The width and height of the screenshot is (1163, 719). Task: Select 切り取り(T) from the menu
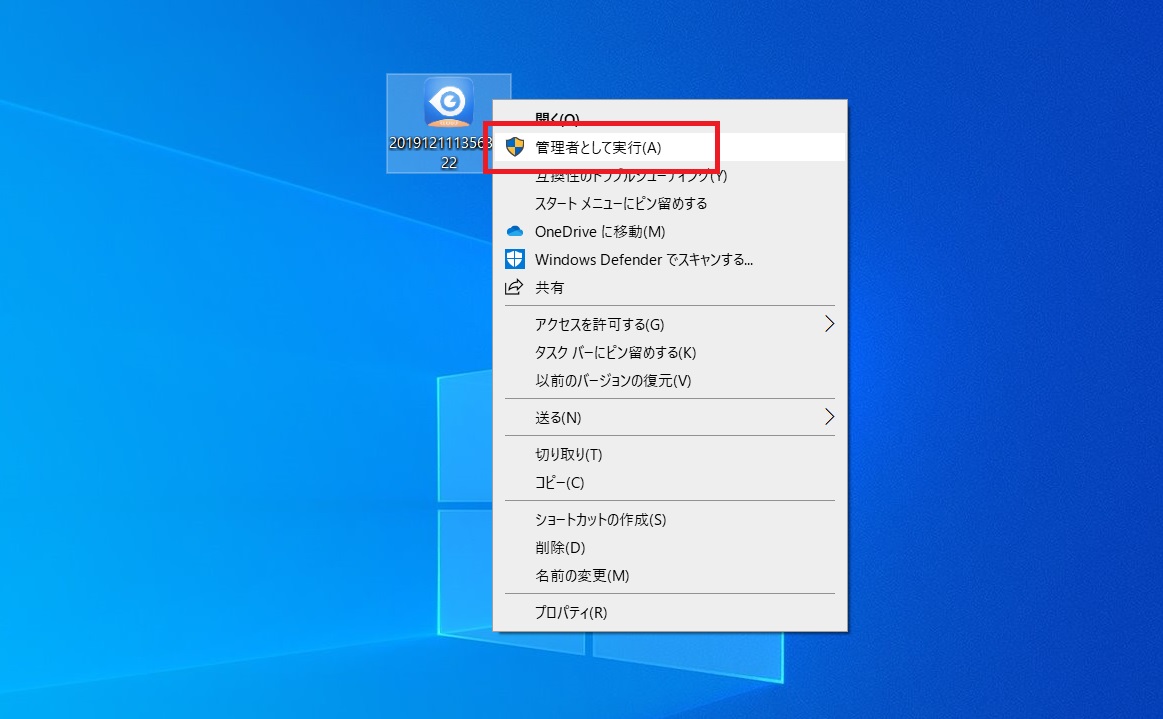coord(669,454)
